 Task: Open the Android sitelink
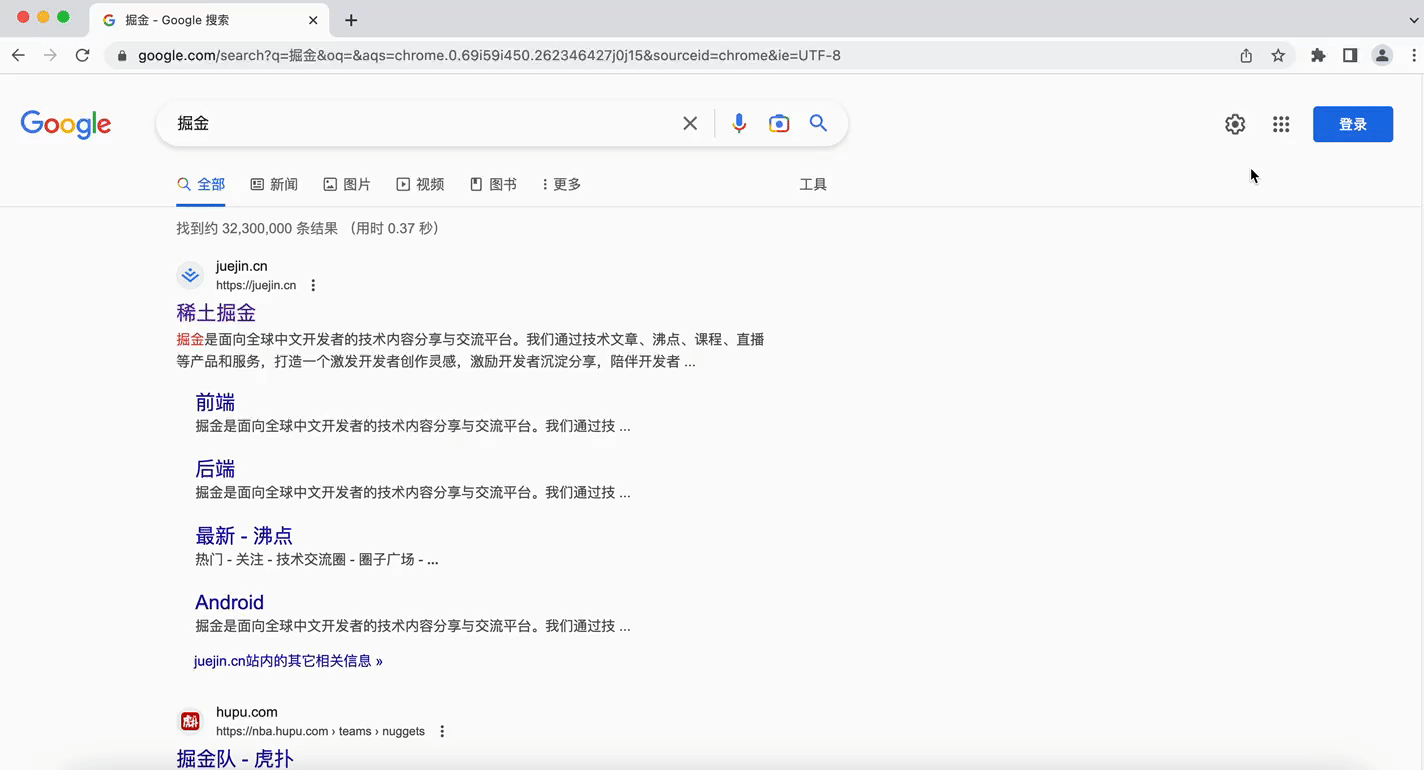229,602
